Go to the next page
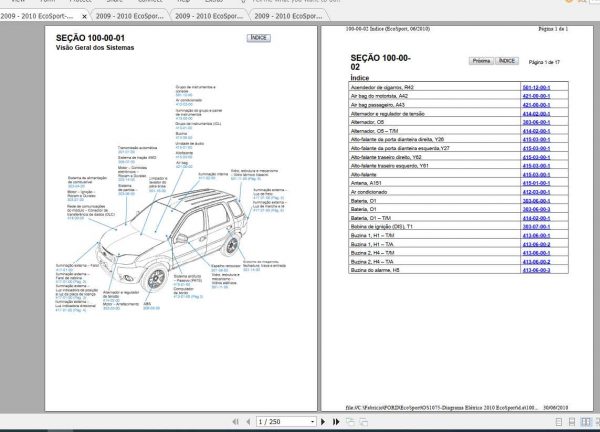The width and height of the screenshot is (600, 432). [323, 422]
